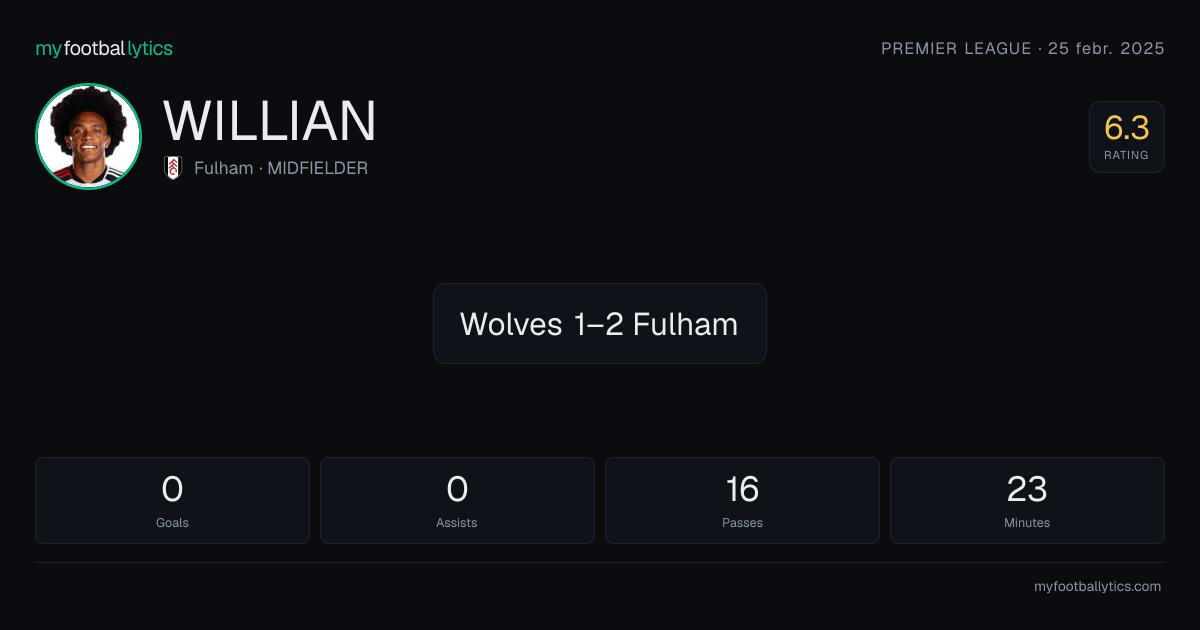The height and width of the screenshot is (630, 1200).
Task: Open Willian's player avatar photo
Action: coord(88,136)
